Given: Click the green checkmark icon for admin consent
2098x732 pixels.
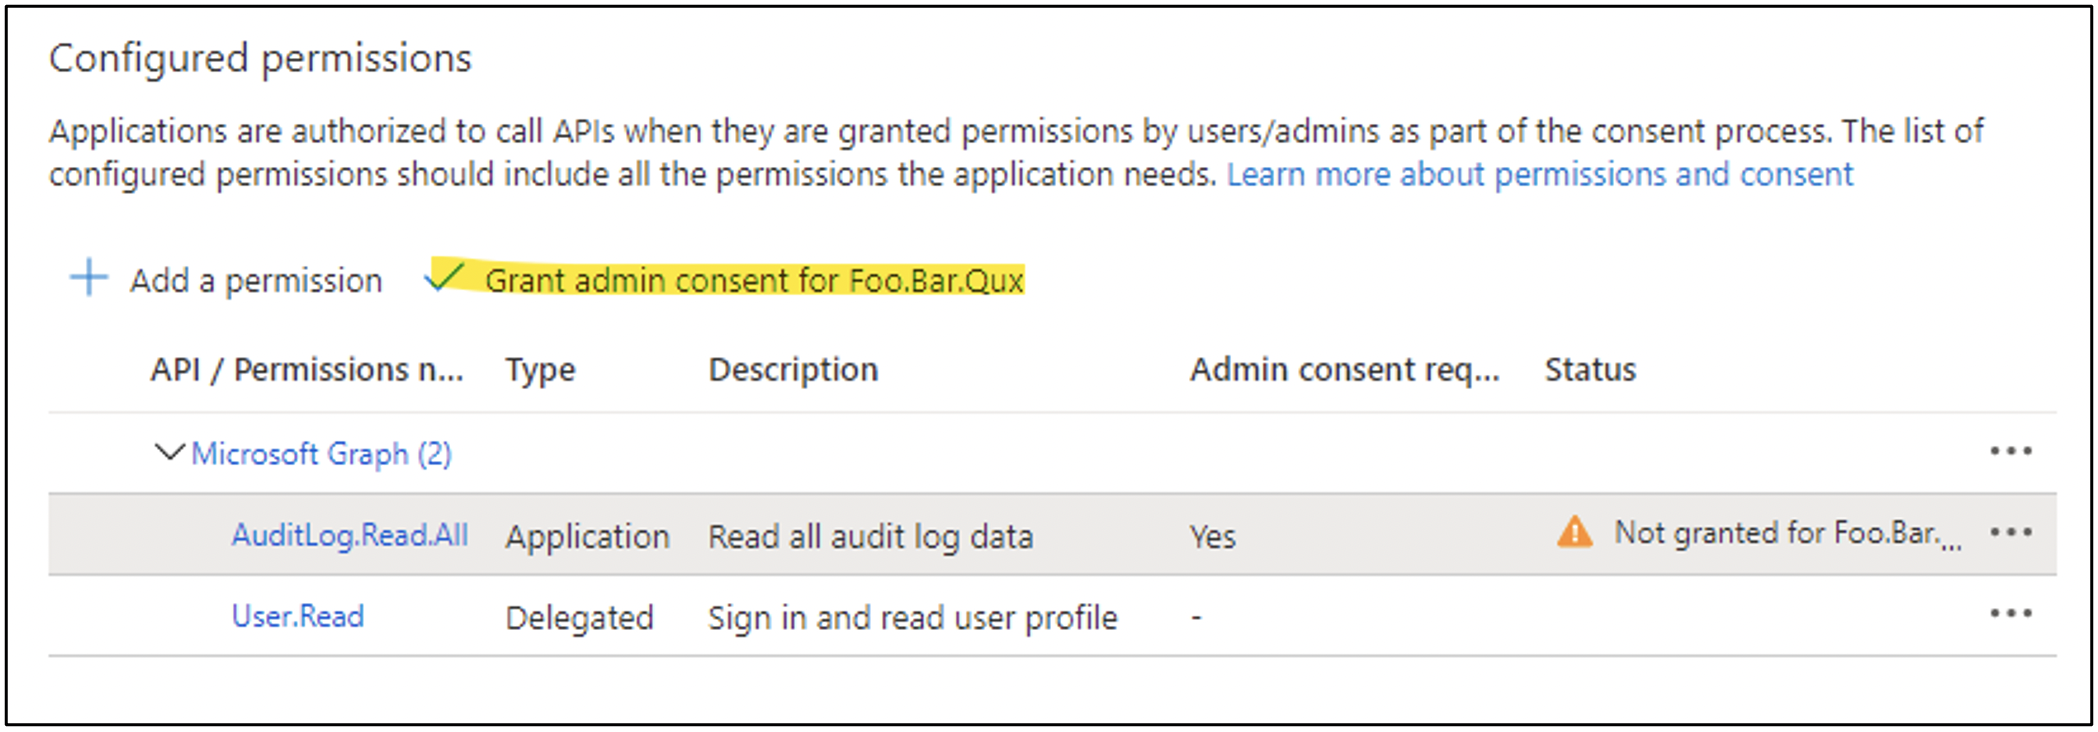Looking at the screenshot, I should coord(444,276).
